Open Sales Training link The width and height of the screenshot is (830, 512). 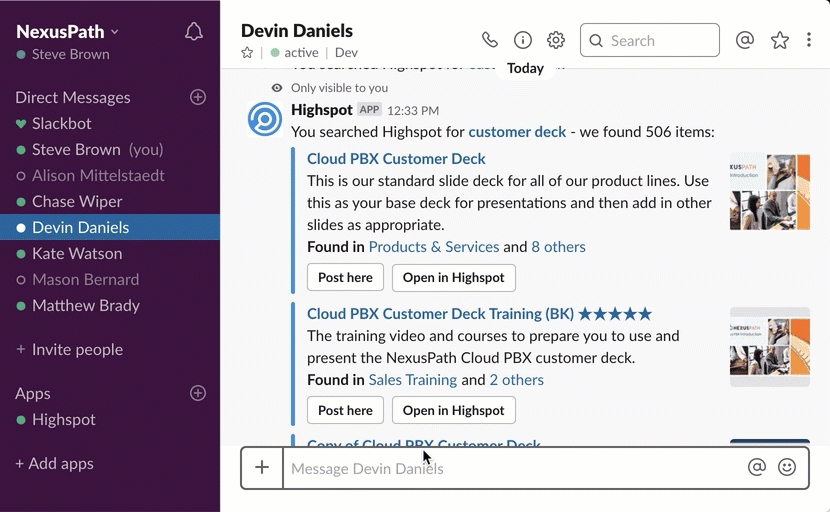click(412, 380)
